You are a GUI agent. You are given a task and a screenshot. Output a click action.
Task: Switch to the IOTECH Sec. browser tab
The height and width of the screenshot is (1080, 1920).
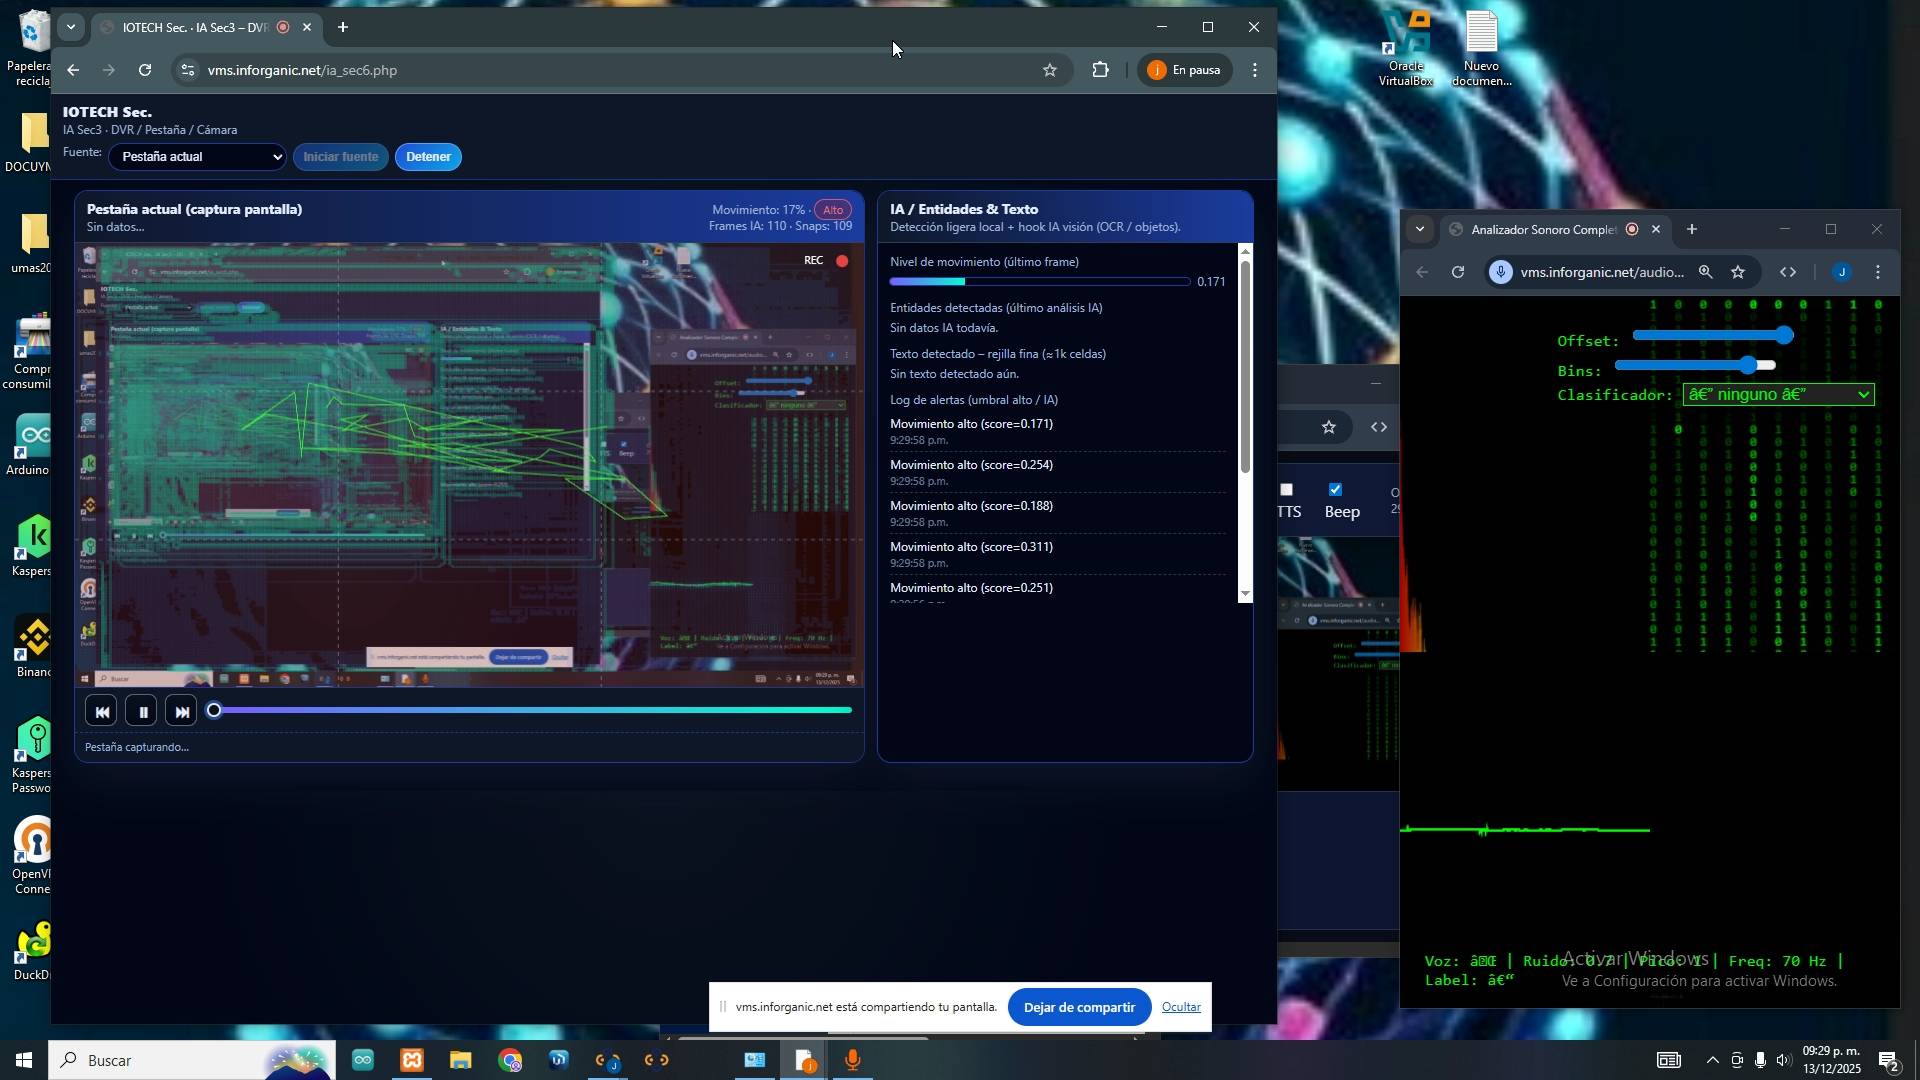click(x=195, y=28)
